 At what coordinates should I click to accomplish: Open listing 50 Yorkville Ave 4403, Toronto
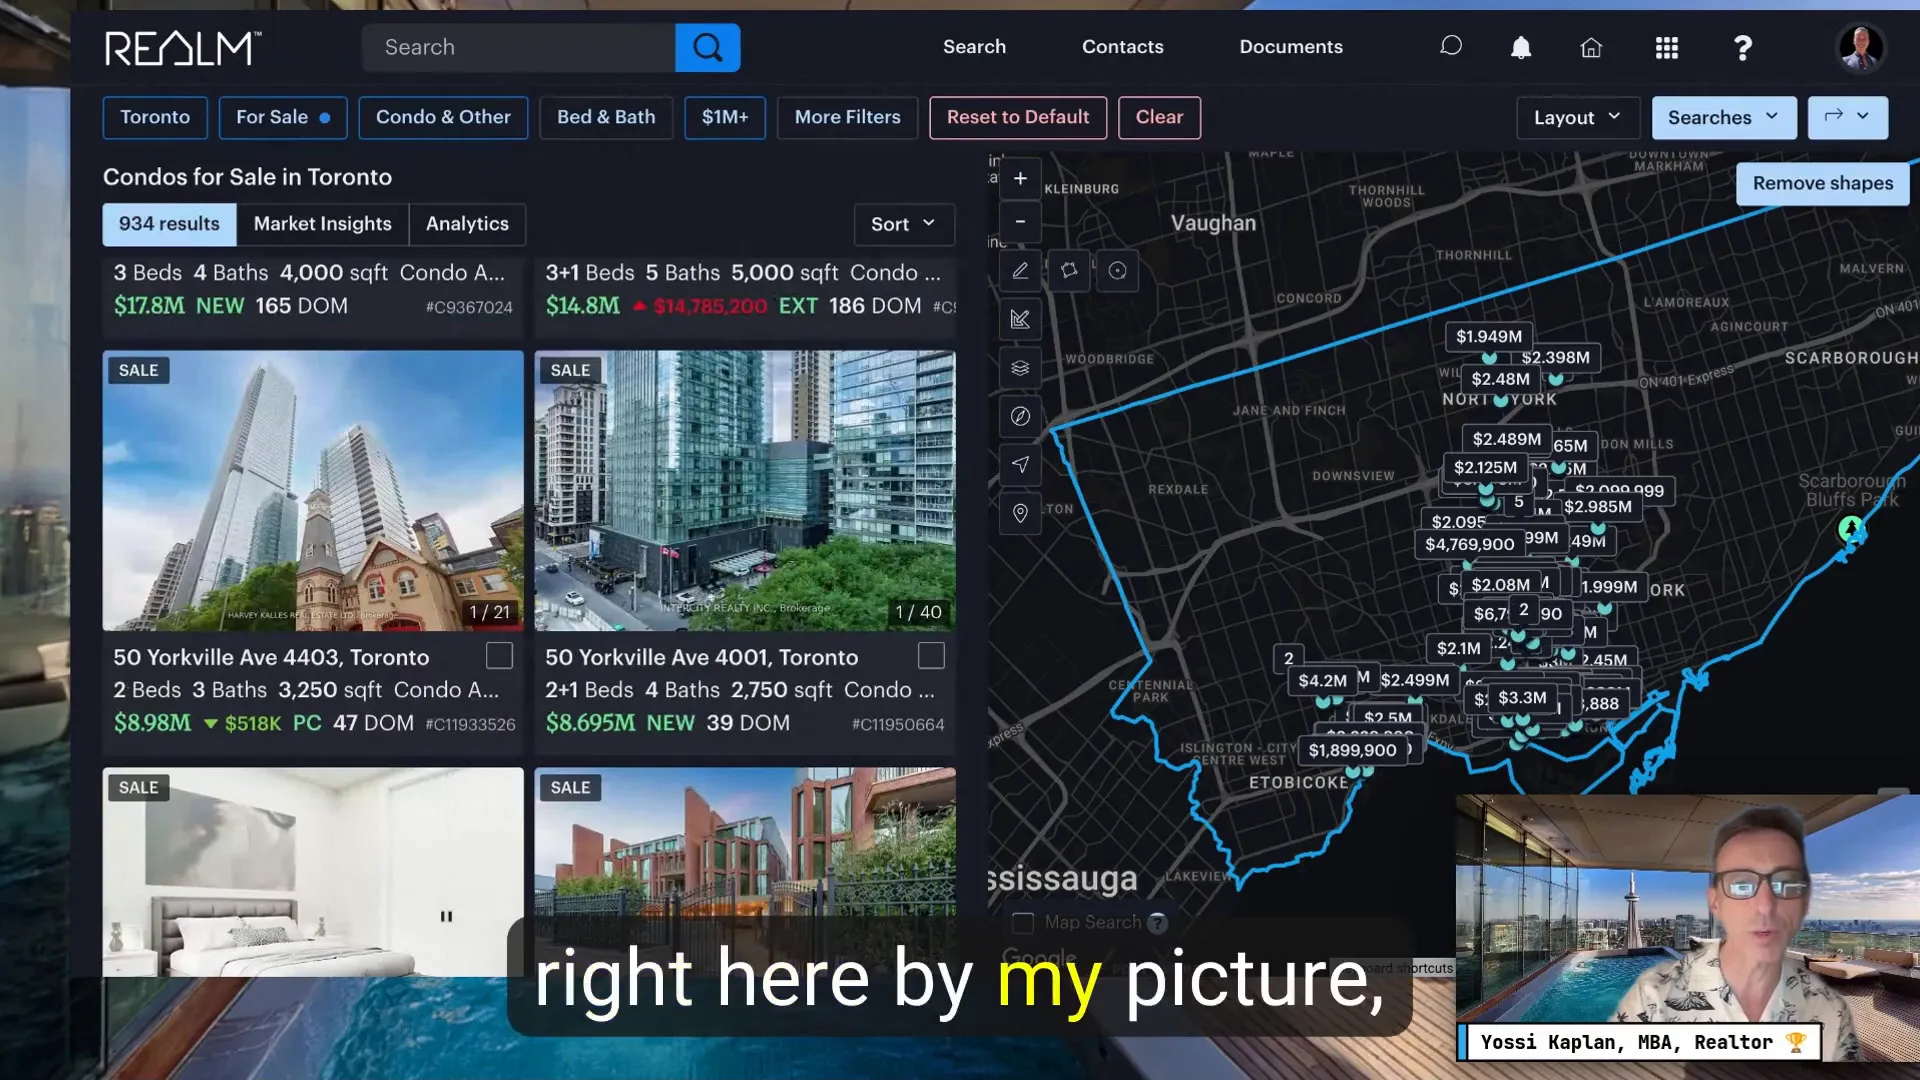coord(271,657)
